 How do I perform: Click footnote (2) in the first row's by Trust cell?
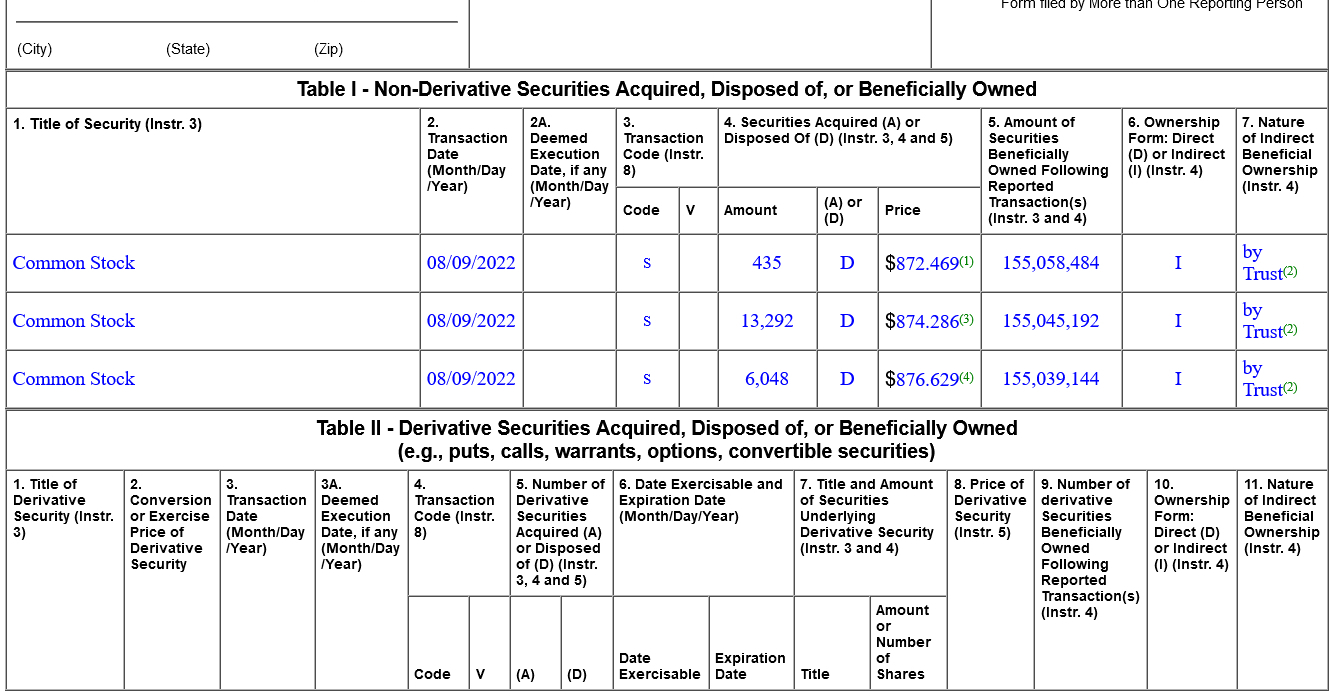(1290, 272)
